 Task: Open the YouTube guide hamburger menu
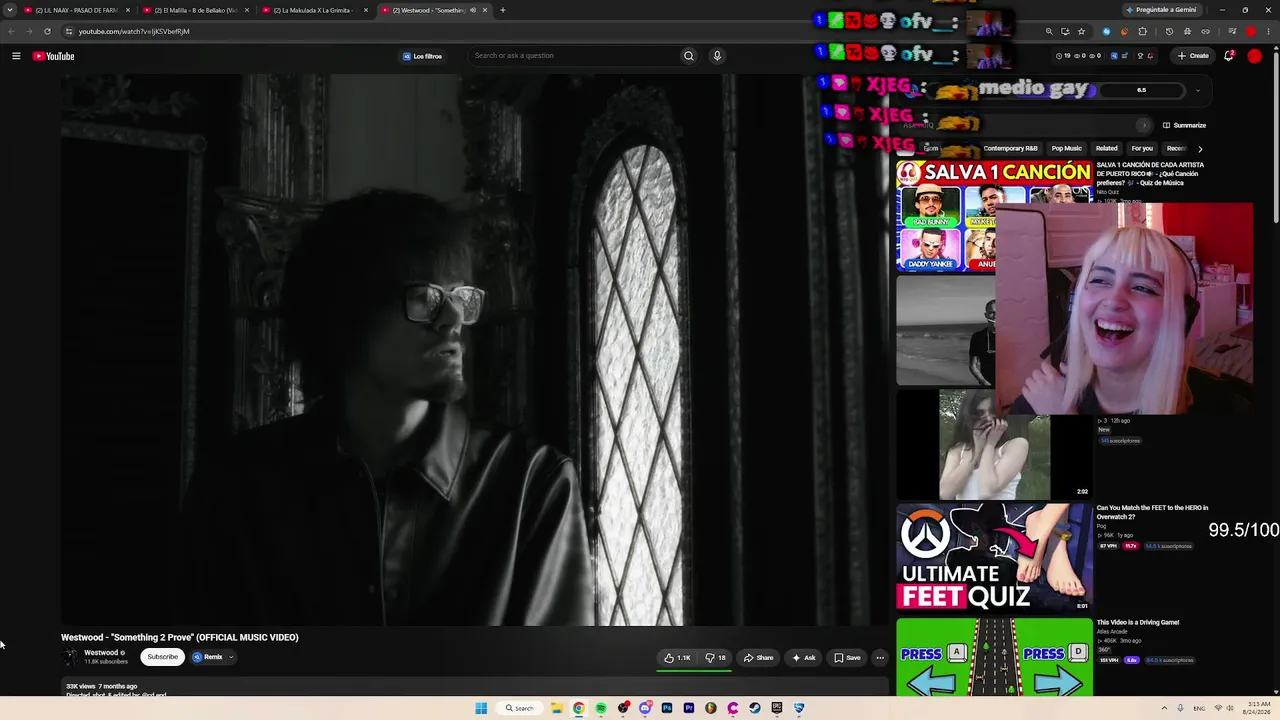pos(16,56)
